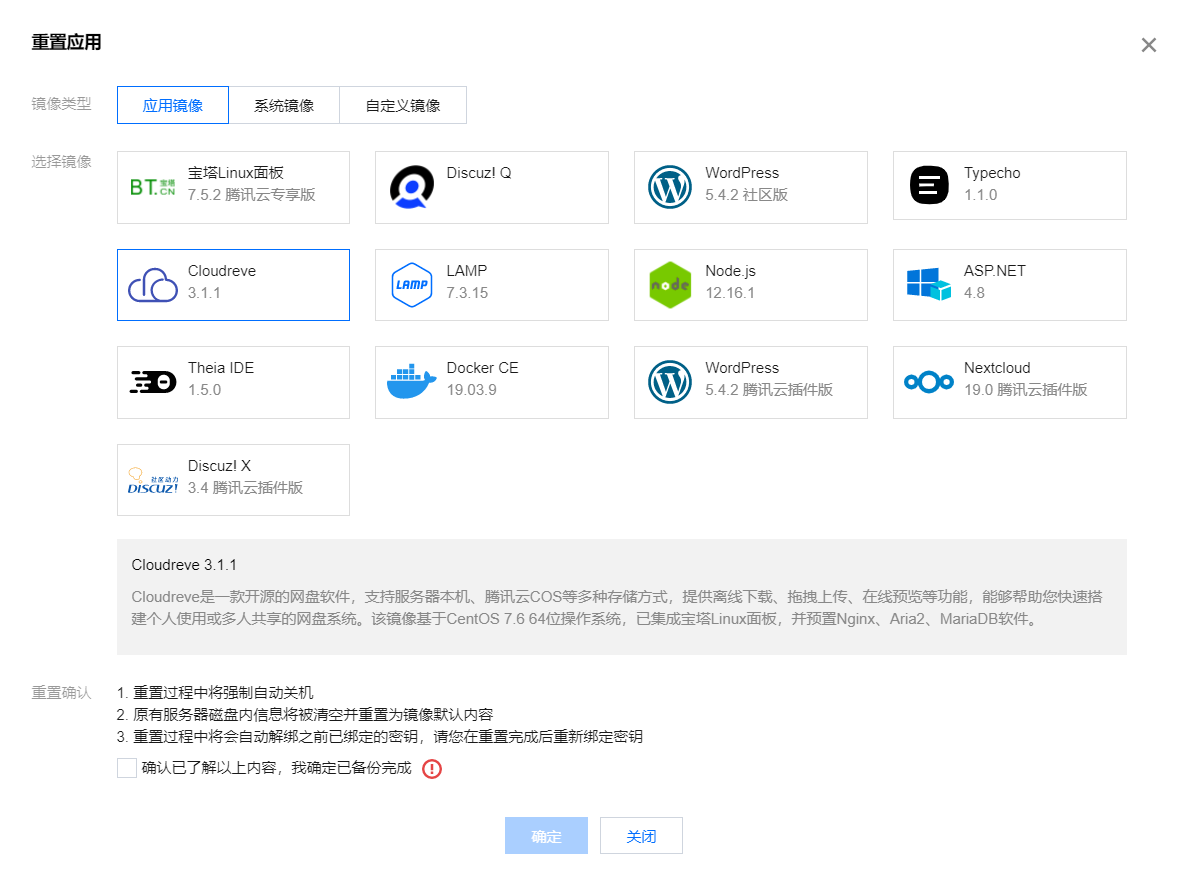Image resolution: width=1187 pixels, height=885 pixels.
Task: Click the ASP.NET Windows logo
Action: click(929, 285)
